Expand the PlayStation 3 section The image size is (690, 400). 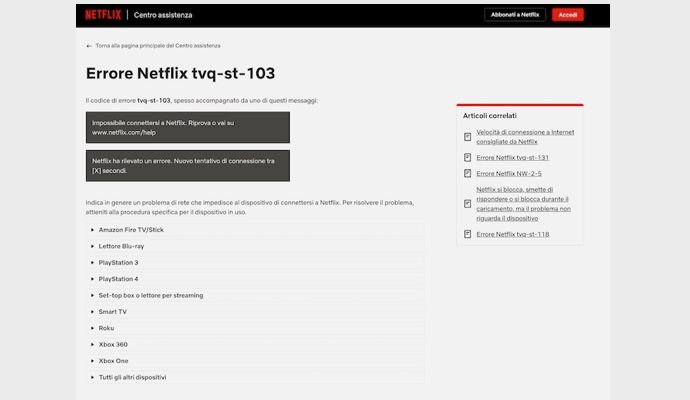pos(255,263)
